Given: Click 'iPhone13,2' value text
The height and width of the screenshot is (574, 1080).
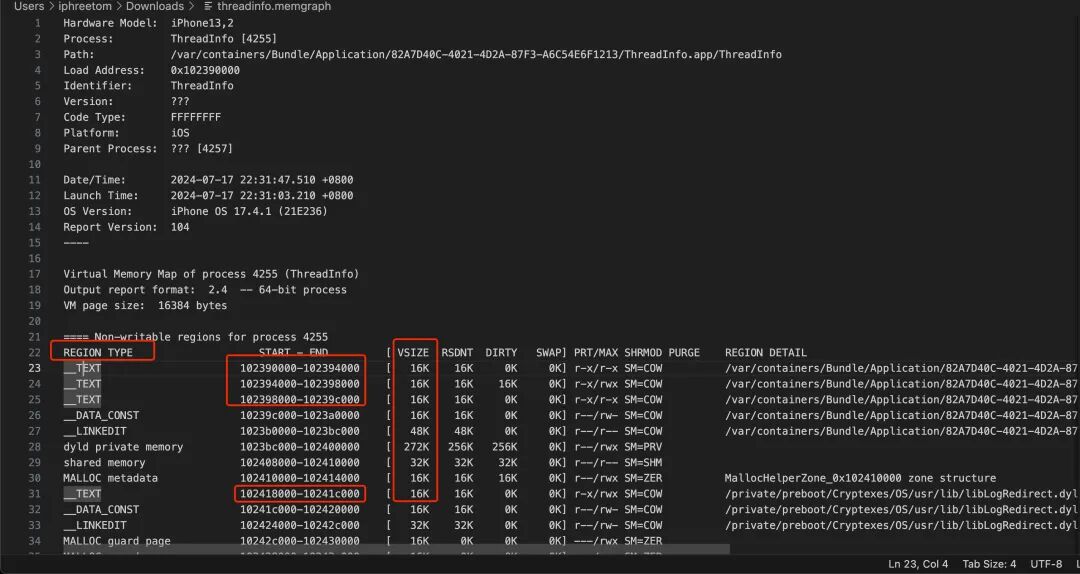Looking at the screenshot, I should (202, 23).
